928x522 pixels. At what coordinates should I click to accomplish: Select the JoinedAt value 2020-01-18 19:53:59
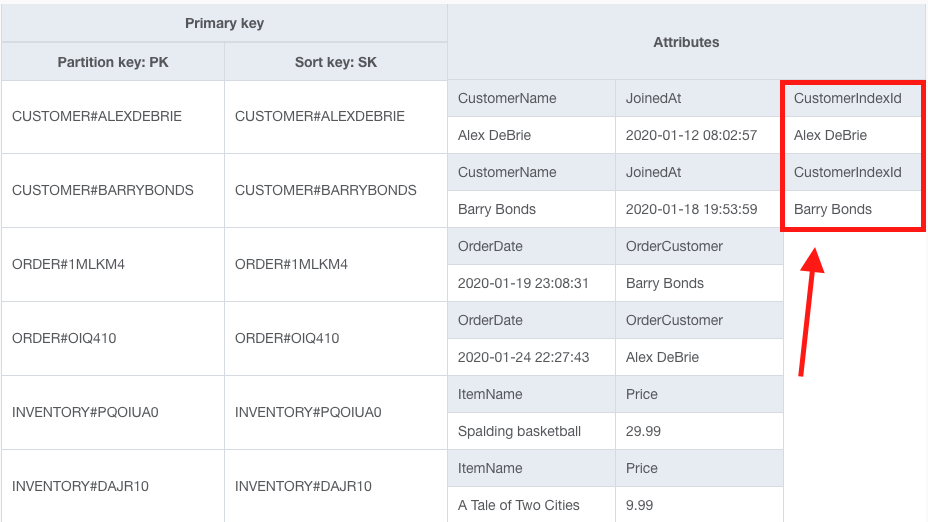pos(691,209)
